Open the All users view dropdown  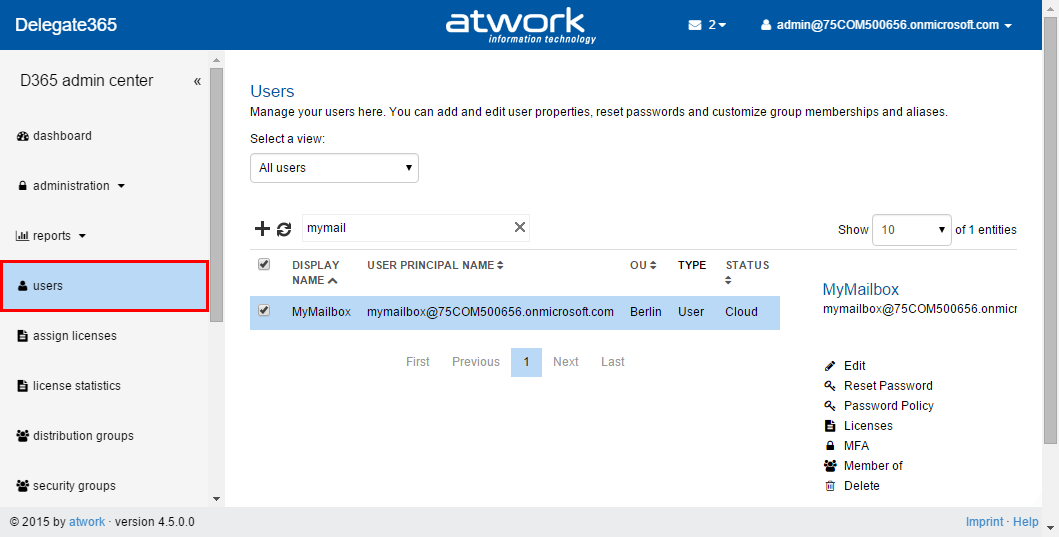coord(334,168)
